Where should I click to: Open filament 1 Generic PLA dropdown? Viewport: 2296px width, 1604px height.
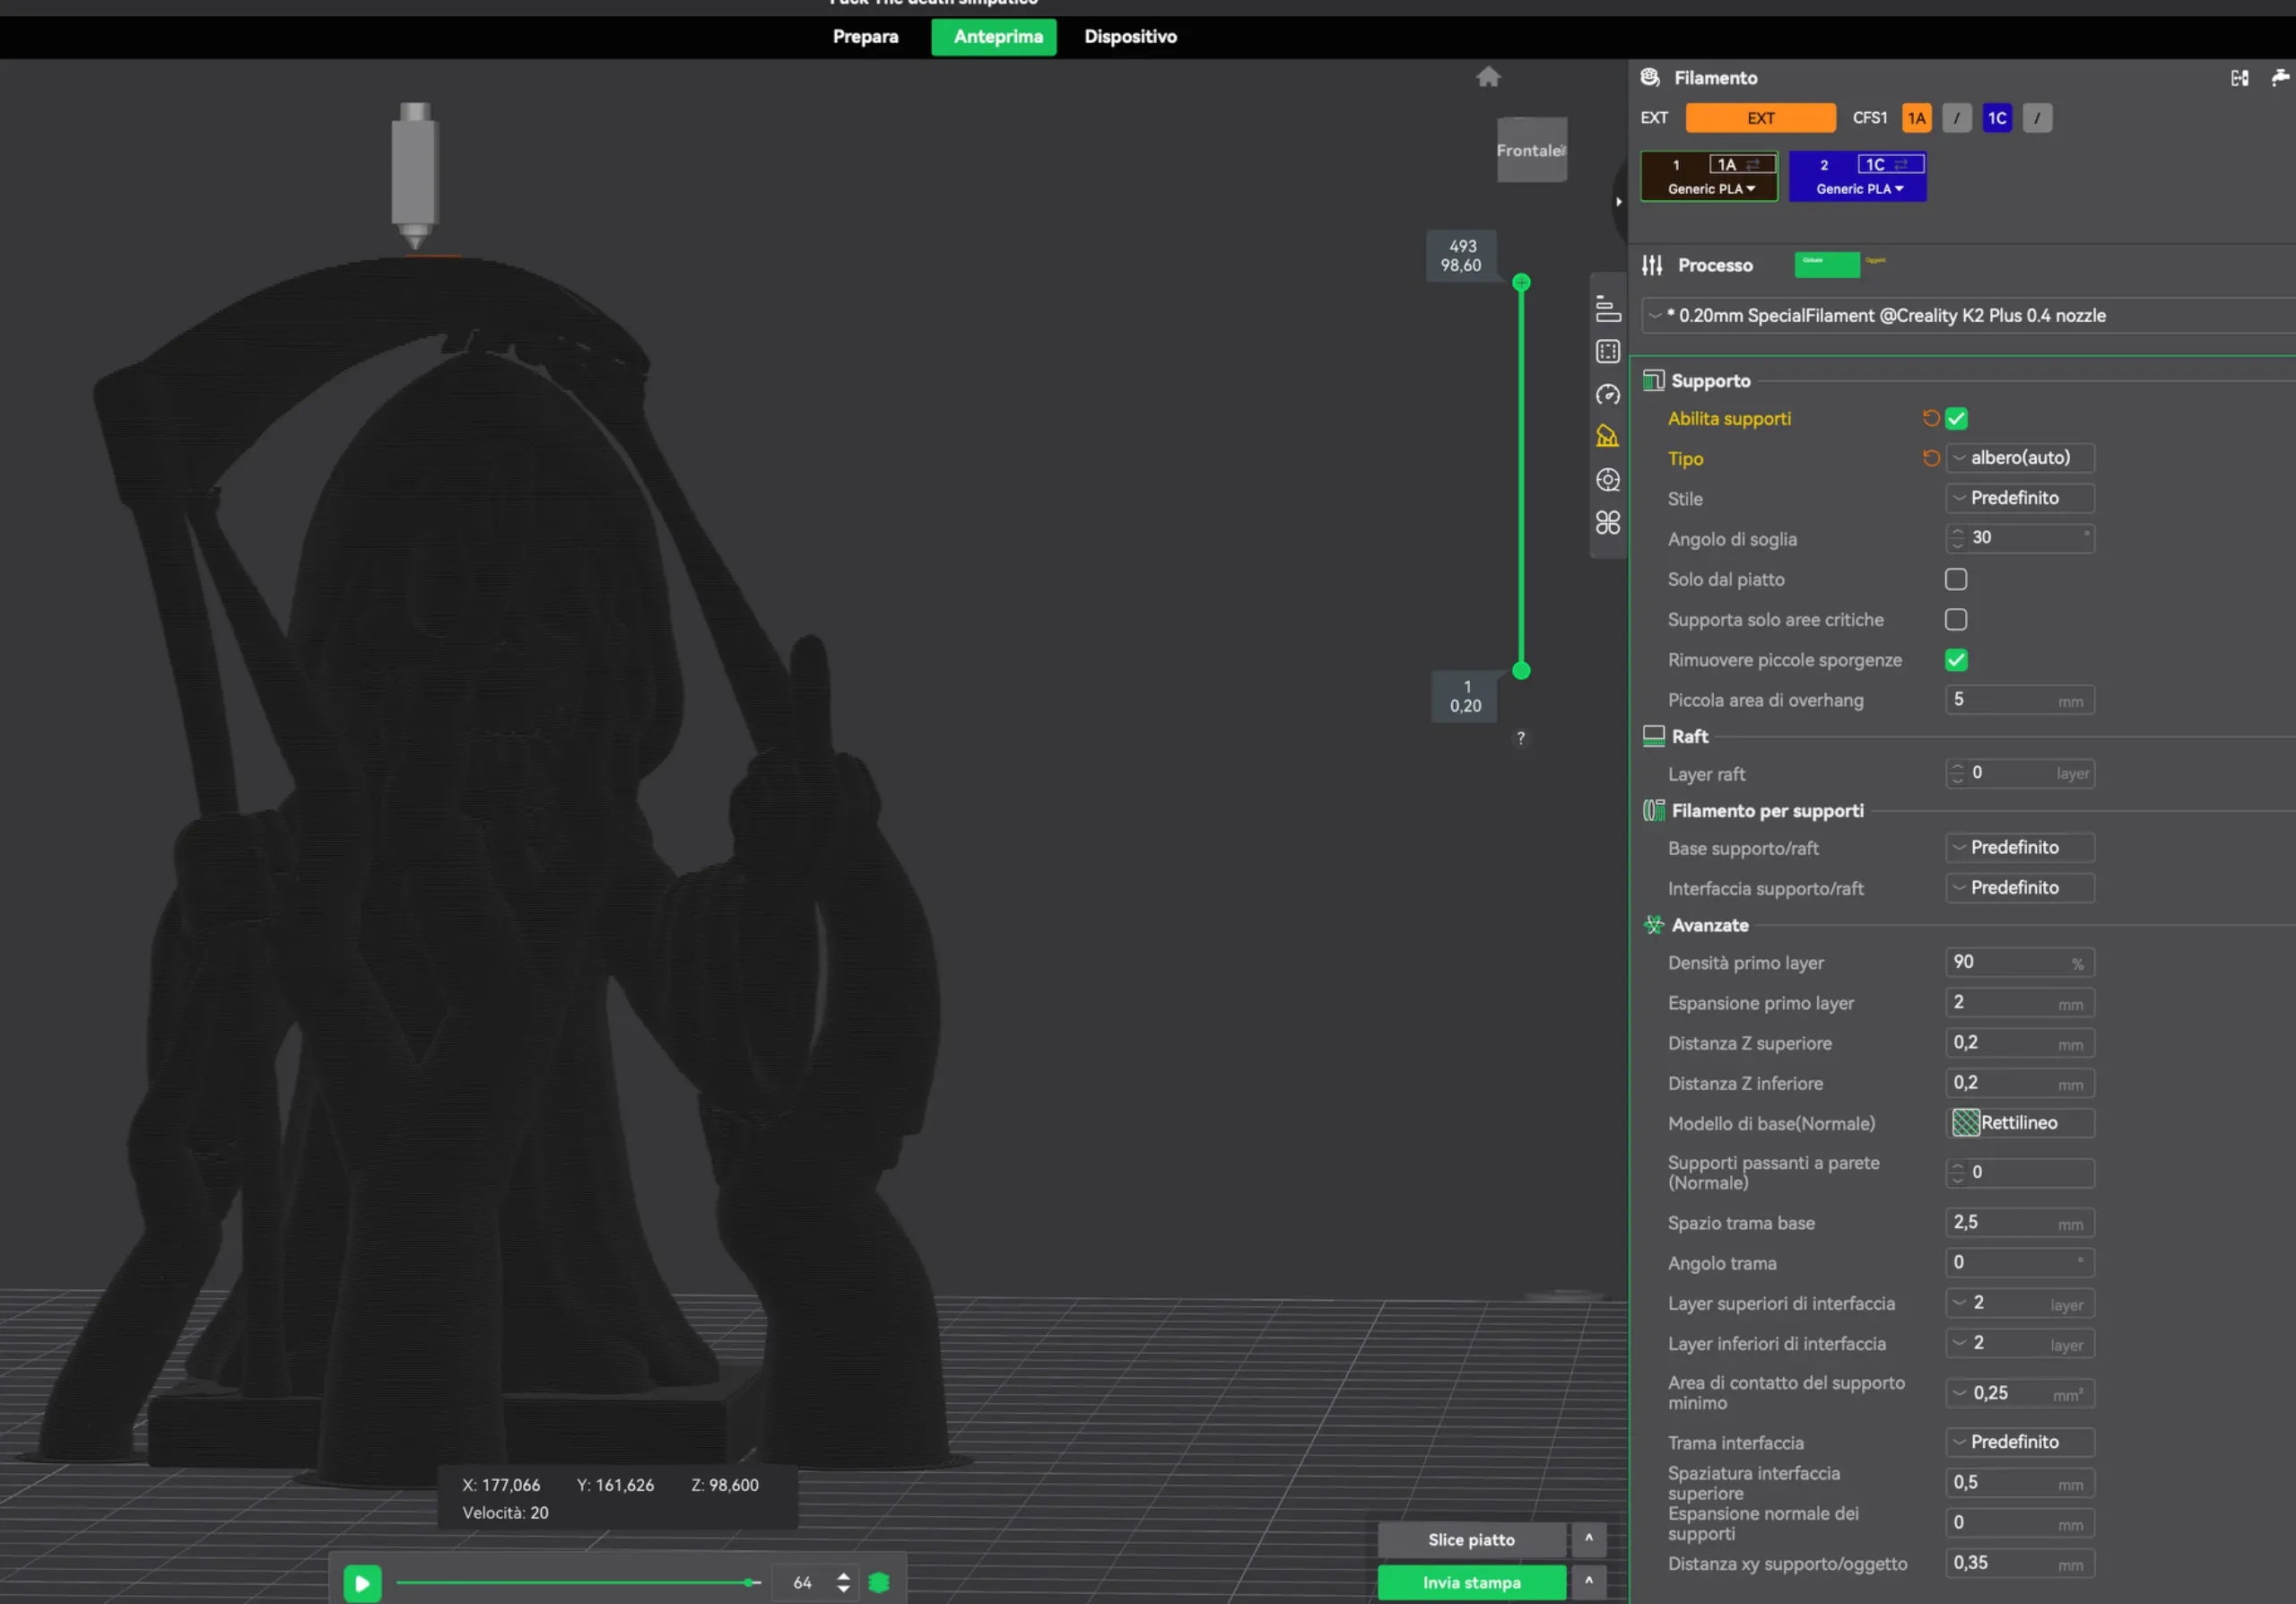[x=1710, y=188]
